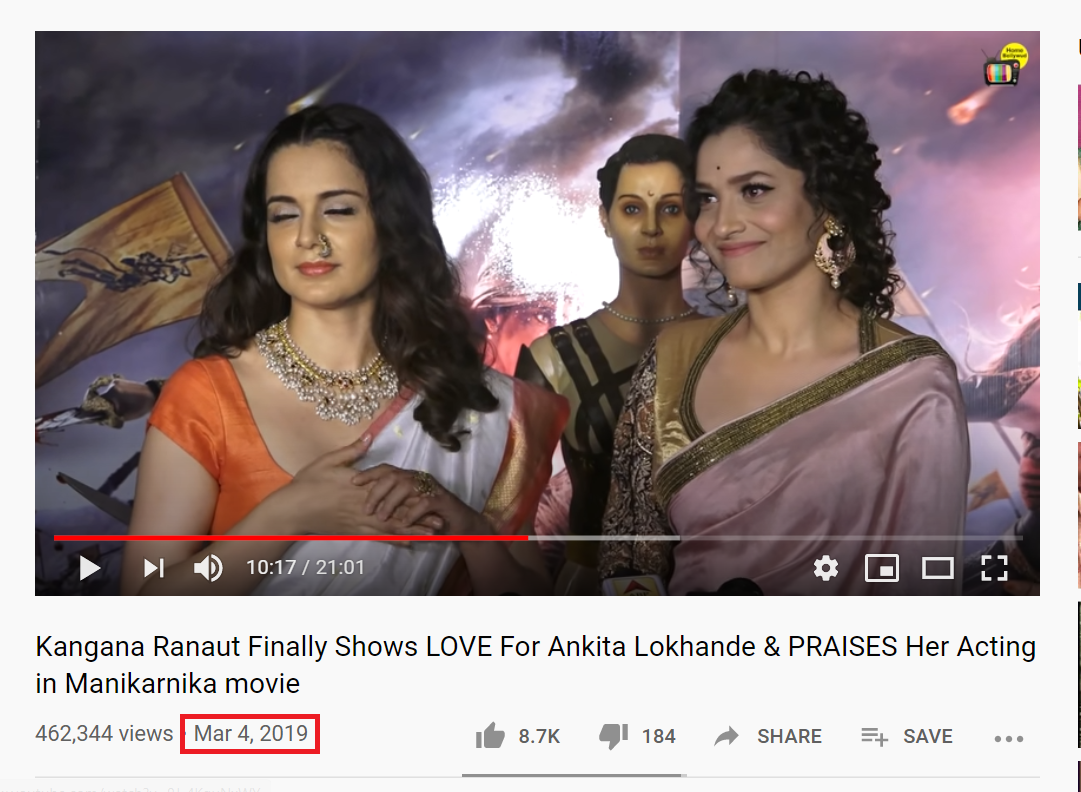This screenshot has height=792, width=1081.
Task: Mute the video volume speaker icon
Action: [208, 568]
